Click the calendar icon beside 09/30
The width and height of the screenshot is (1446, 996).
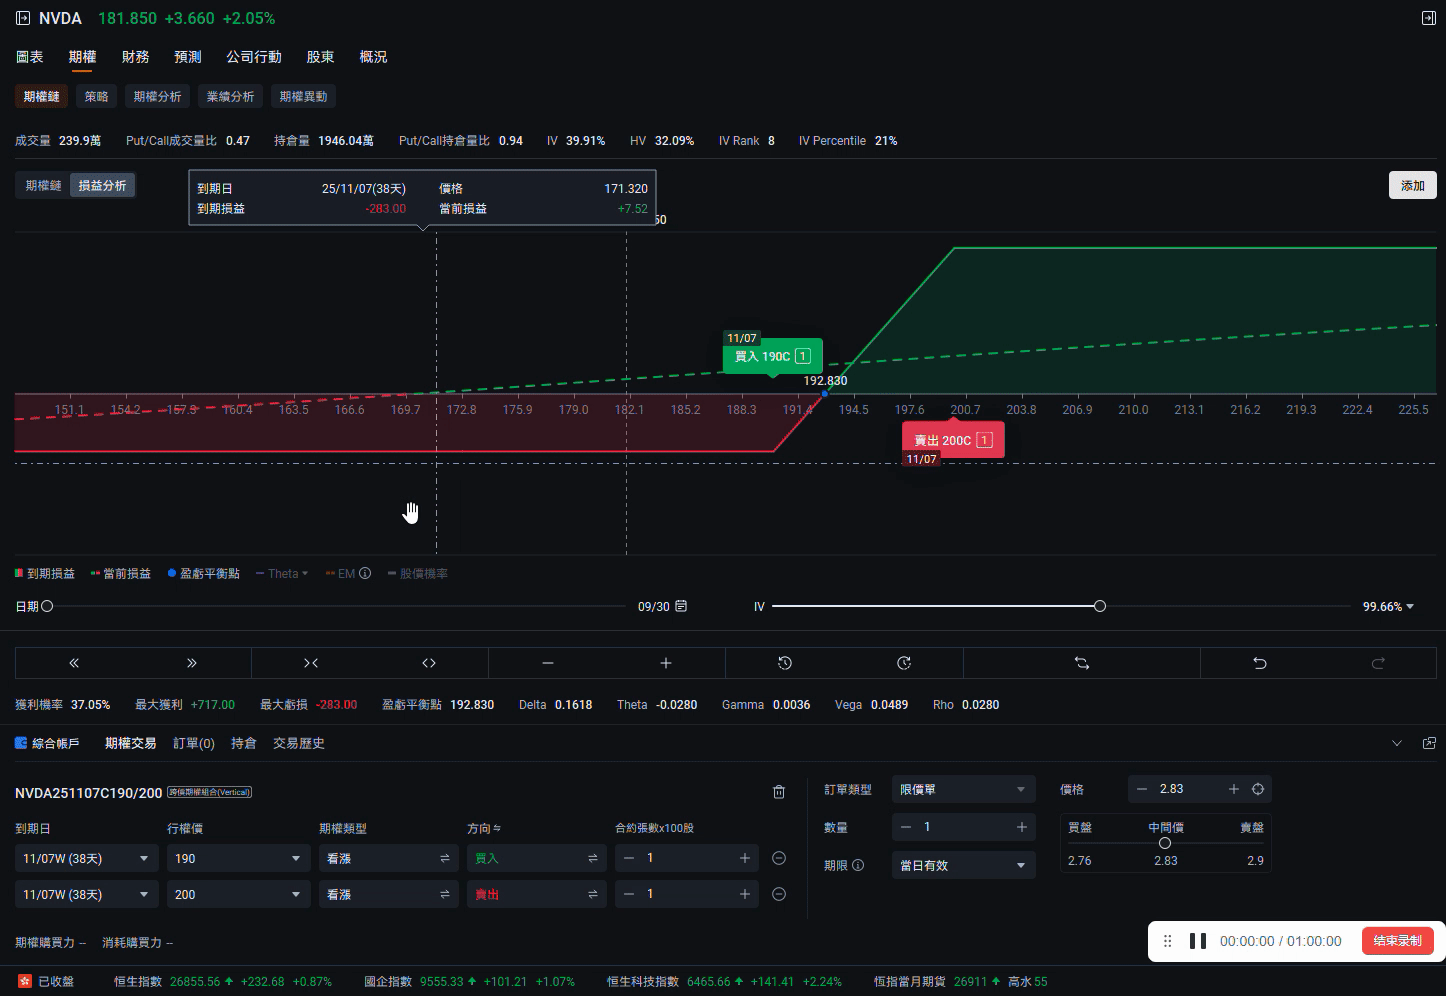click(x=681, y=606)
